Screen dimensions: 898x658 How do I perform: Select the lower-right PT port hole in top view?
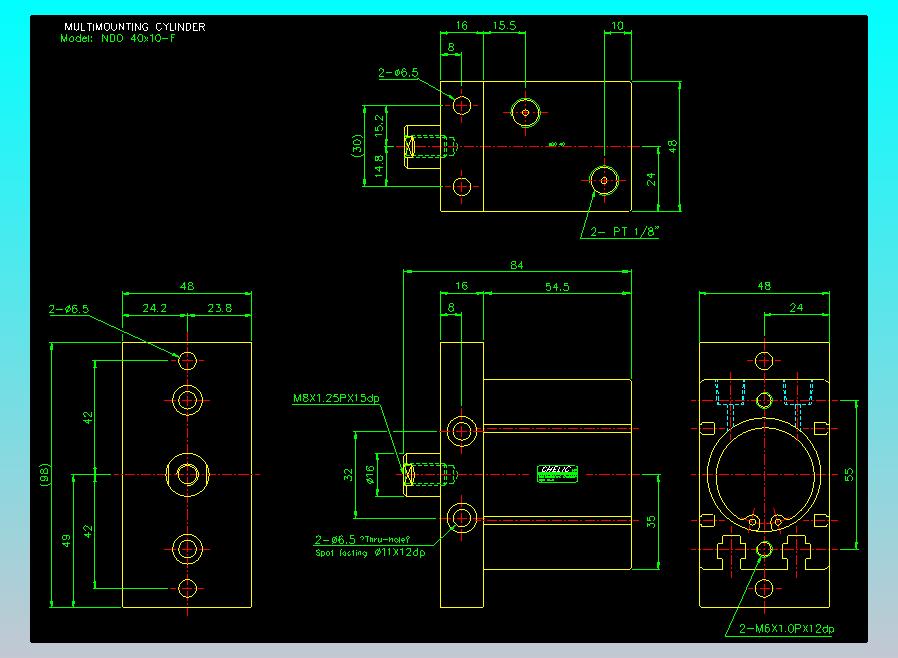point(604,180)
